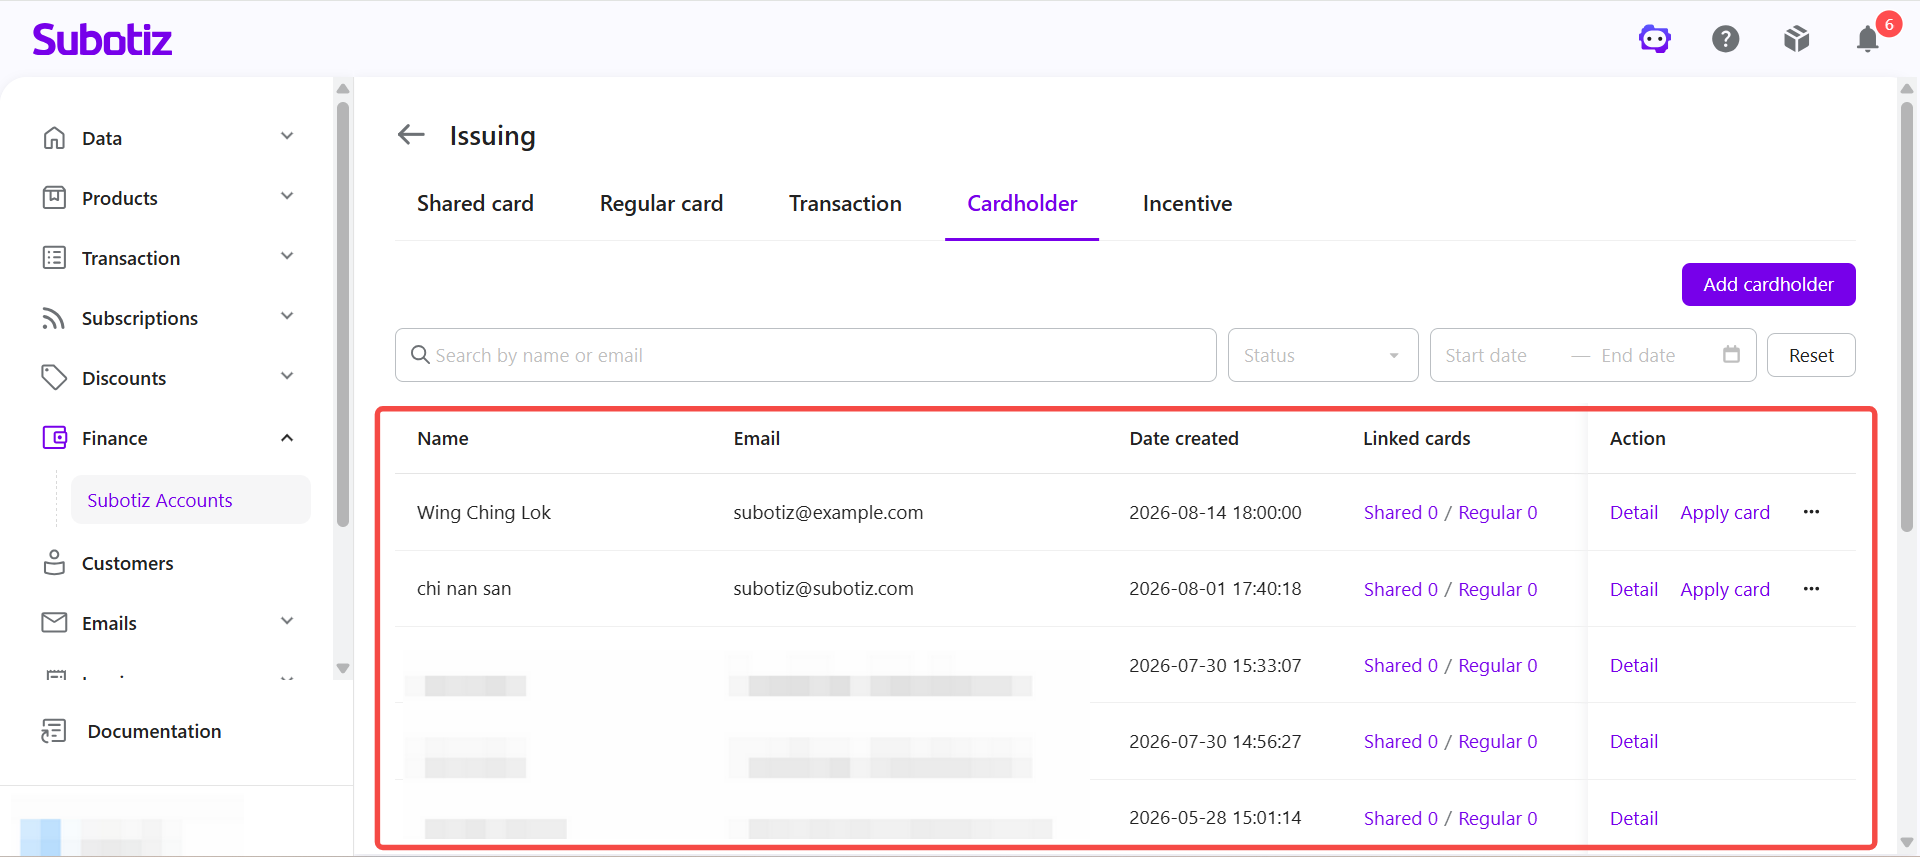Click the name Wing Ching Lok

484,512
